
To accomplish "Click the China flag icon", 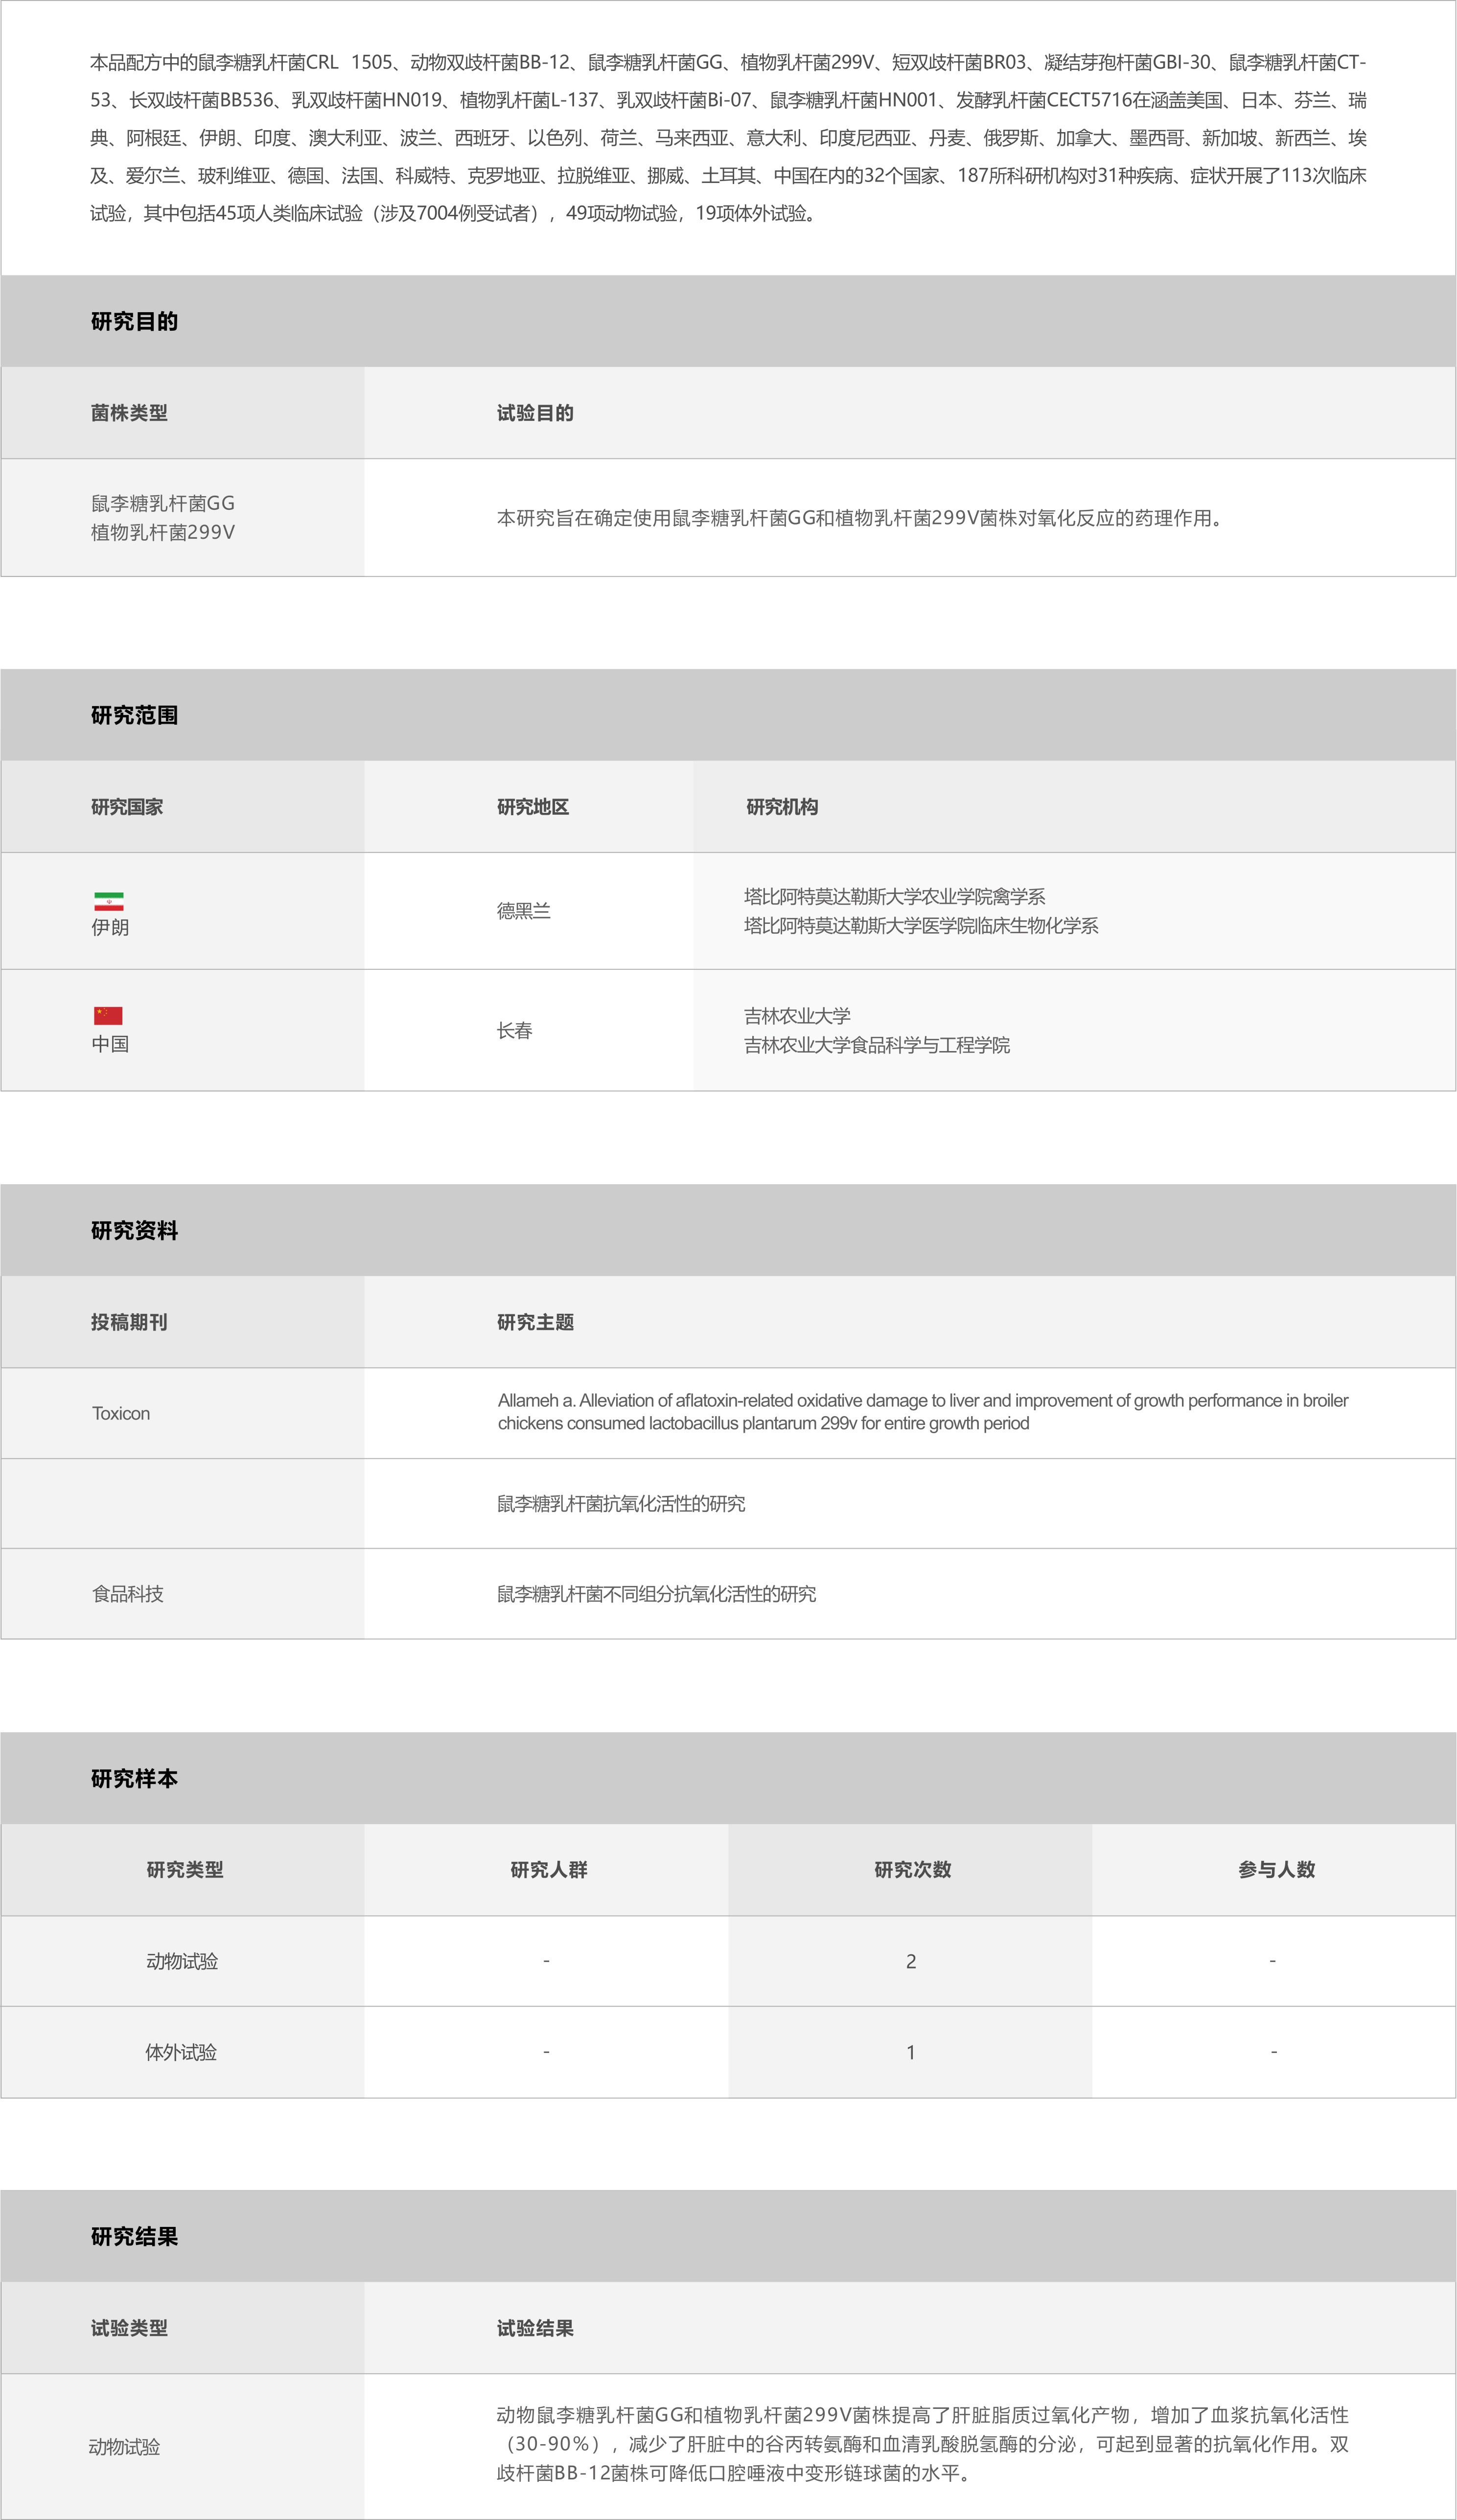I will [108, 1016].
